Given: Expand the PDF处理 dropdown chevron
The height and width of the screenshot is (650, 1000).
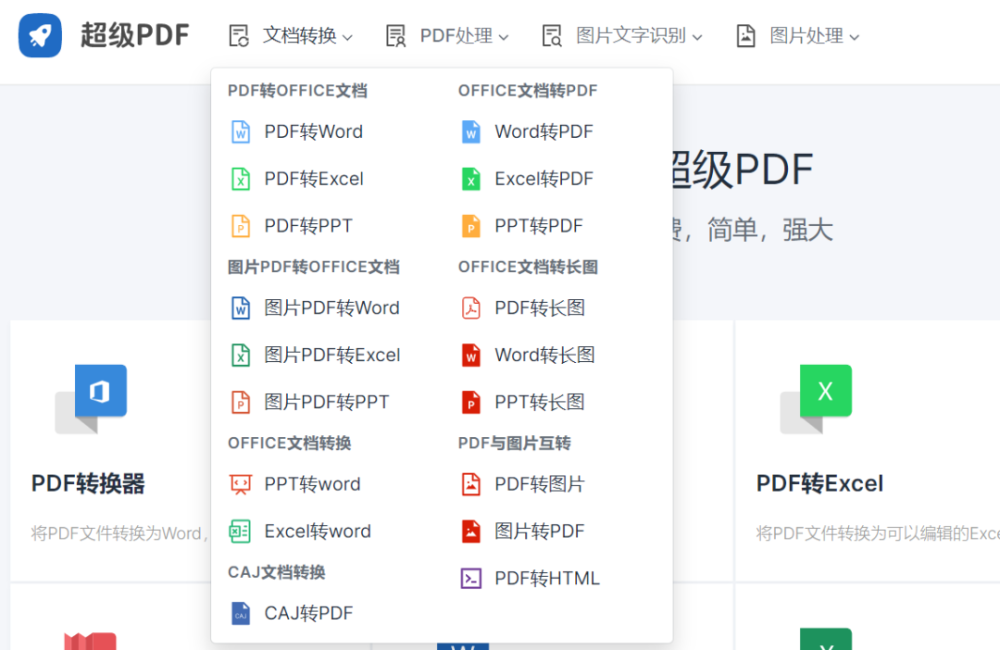Looking at the screenshot, I should pyautogui.click(x=504, y=38).
